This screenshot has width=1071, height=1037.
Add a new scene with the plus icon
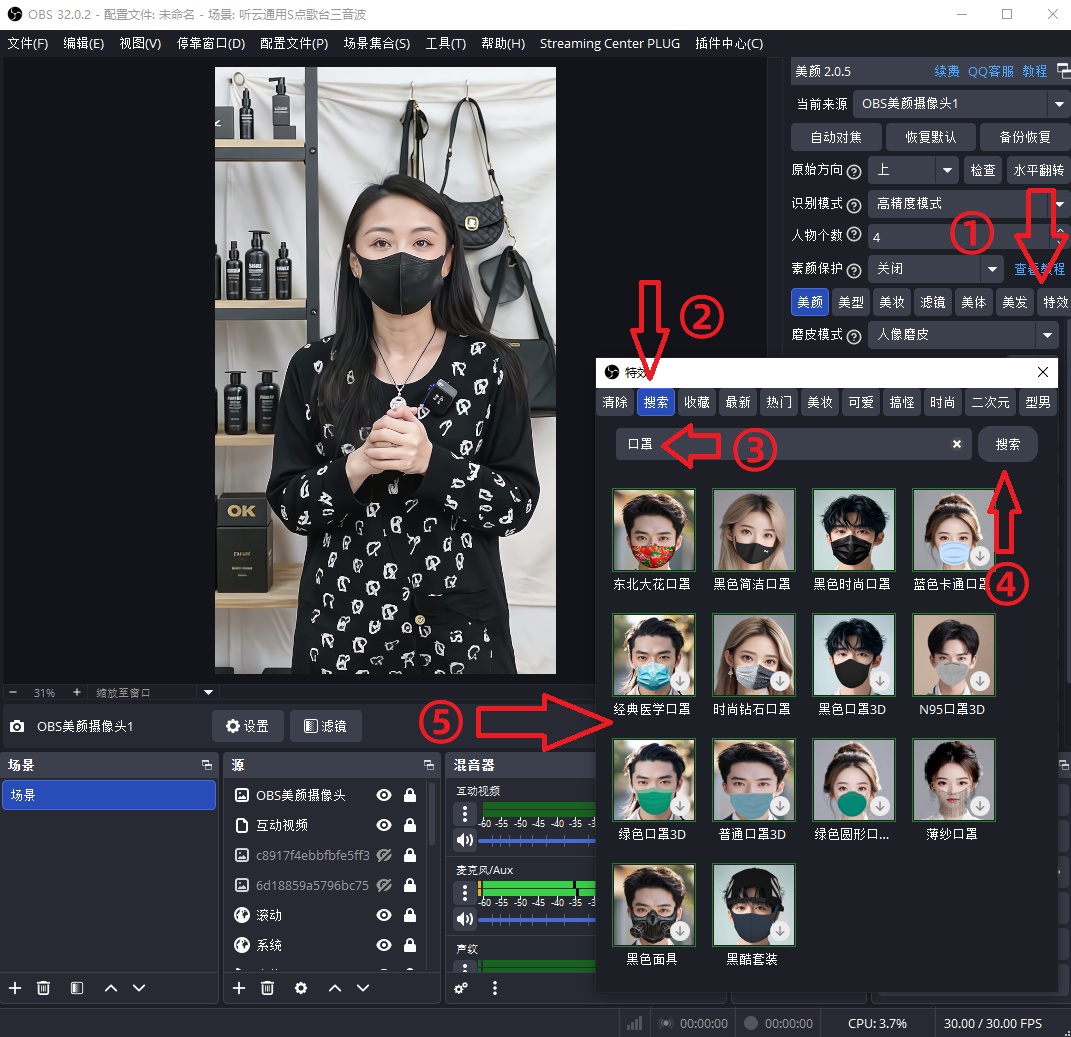point(14,987)
